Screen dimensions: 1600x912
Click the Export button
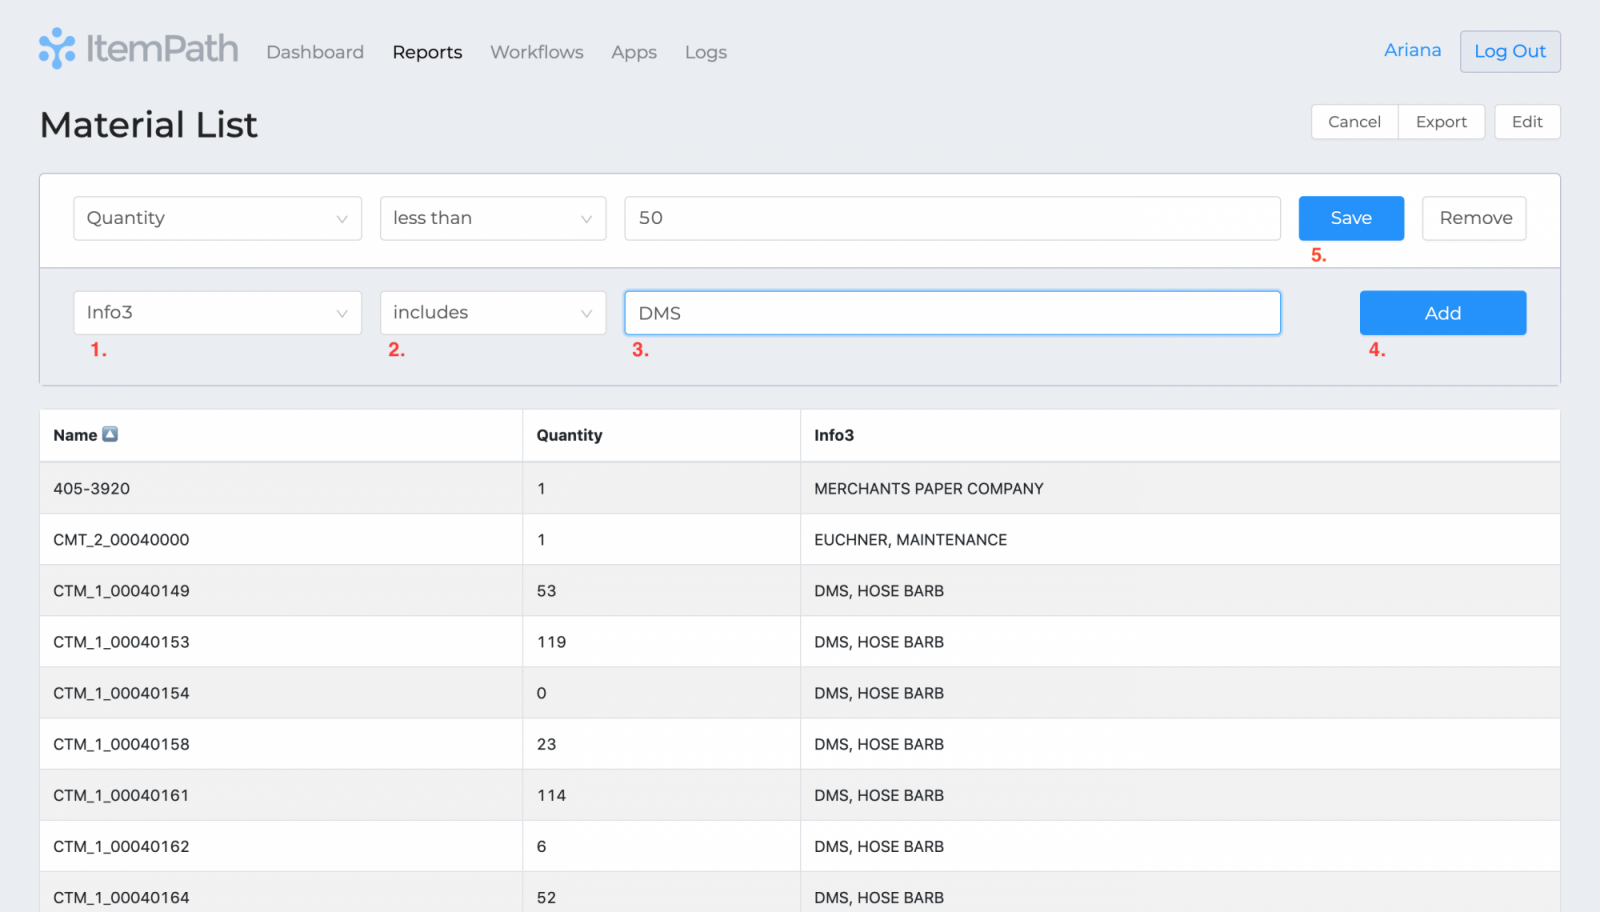coord(1441,122)
